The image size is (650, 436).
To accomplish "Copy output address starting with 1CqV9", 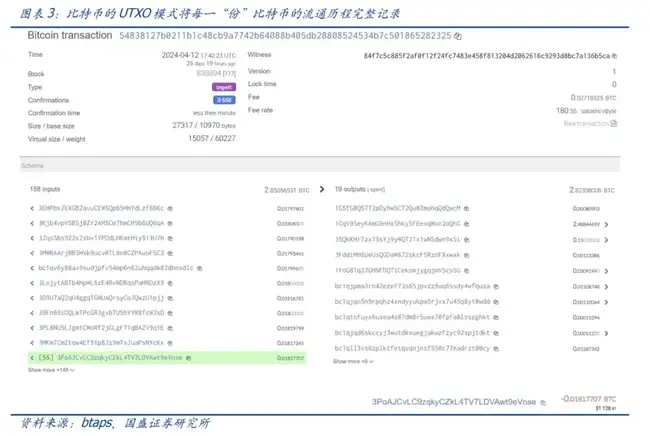I will coord(466,224).
